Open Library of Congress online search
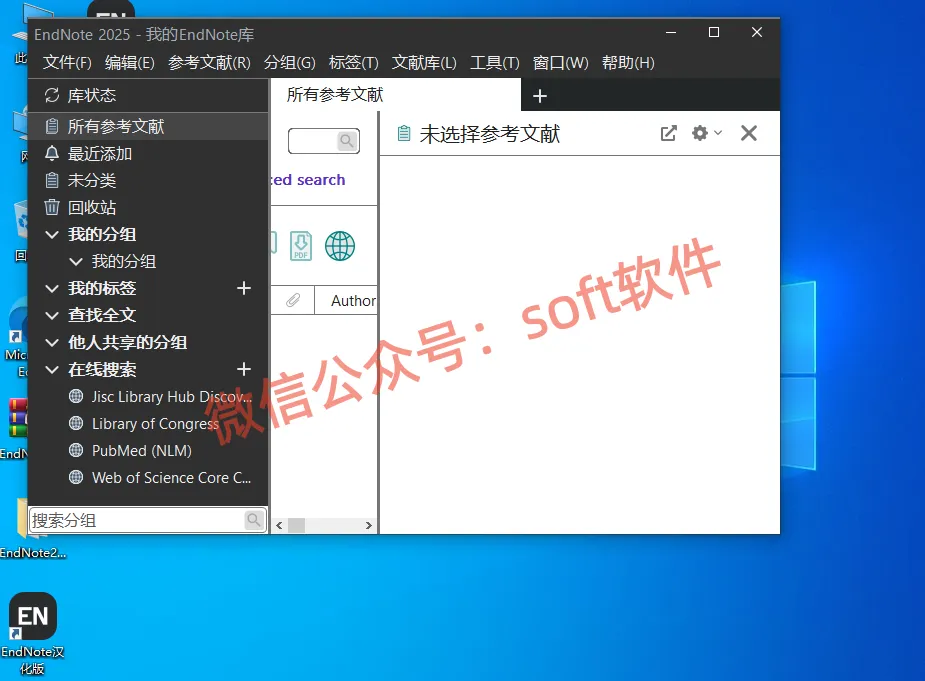Image resolution: width=925 pixels, height=681 pixels. pos(144,424)
